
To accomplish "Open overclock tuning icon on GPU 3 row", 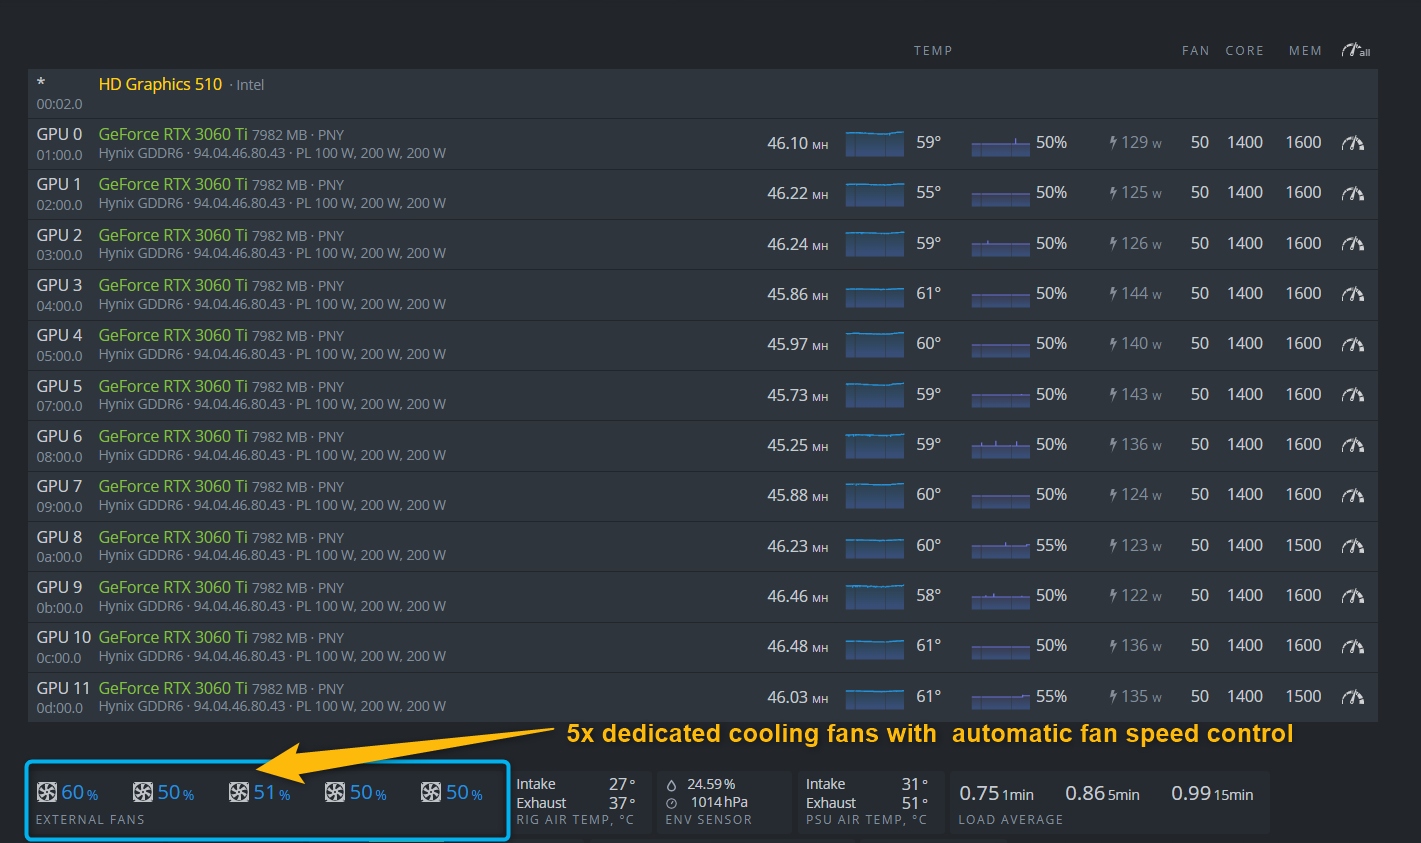I will pos(1352,294).
